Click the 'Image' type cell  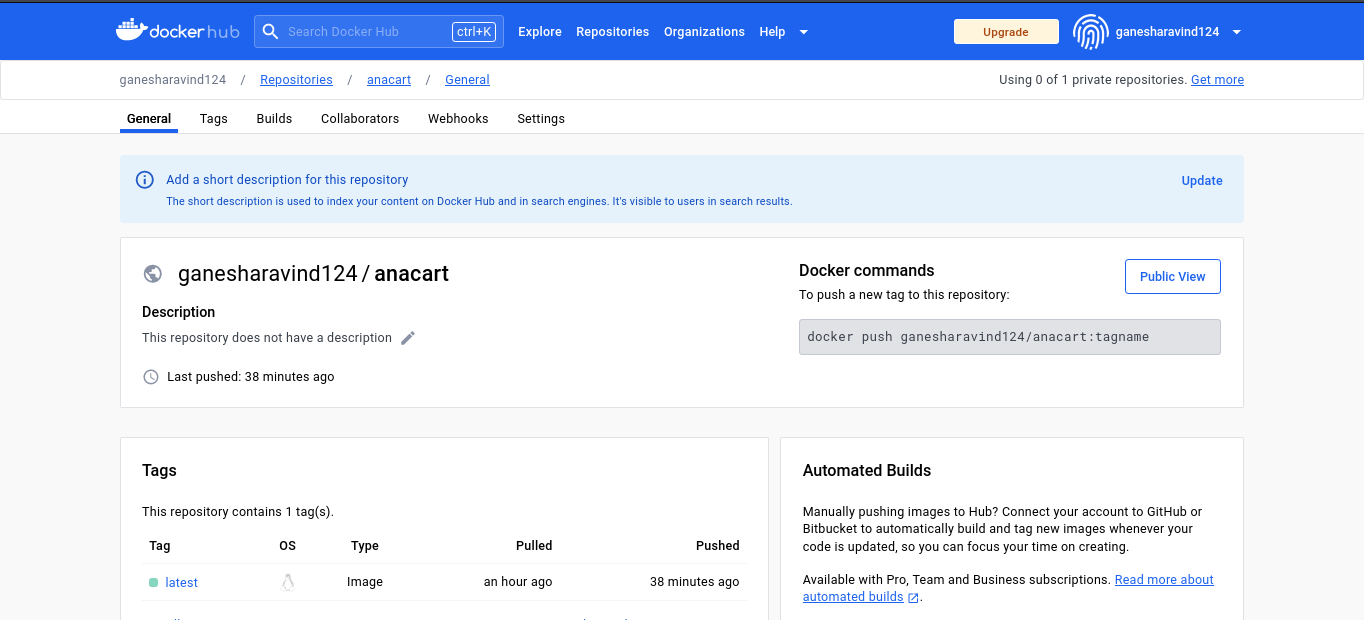coord(365,582)
